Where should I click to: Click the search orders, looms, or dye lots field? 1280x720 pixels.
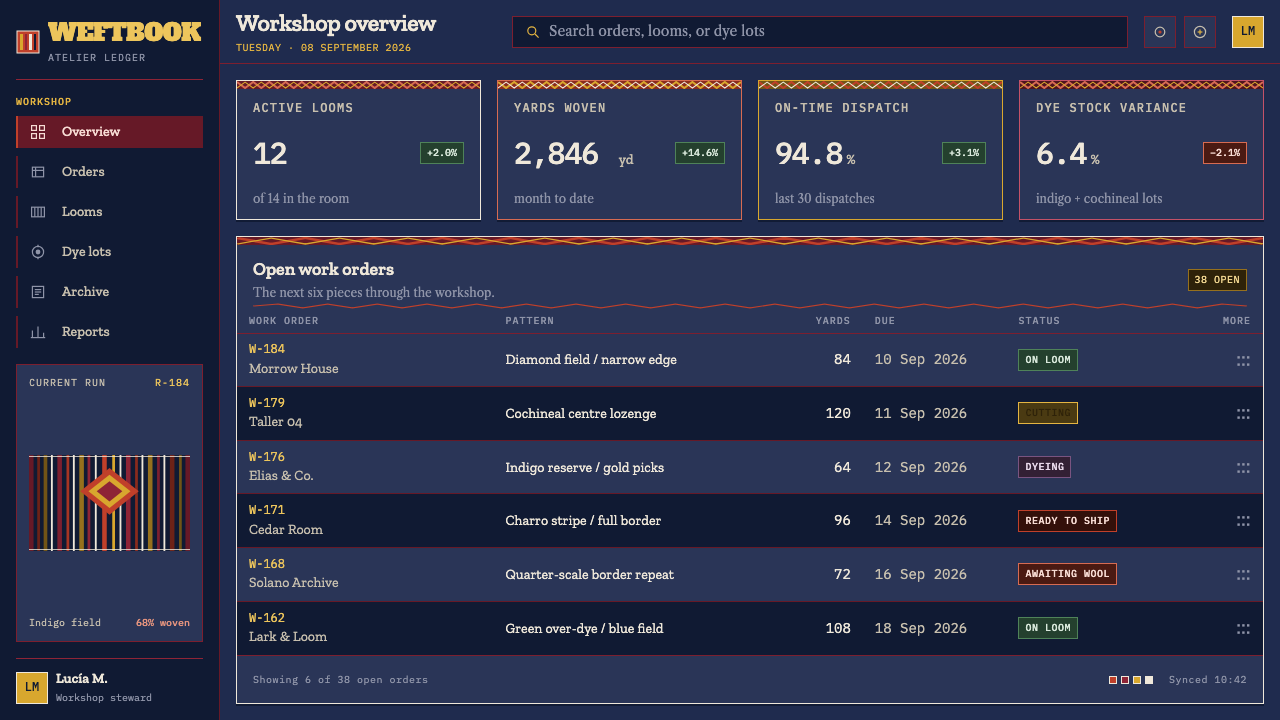[x=820, y=32]
